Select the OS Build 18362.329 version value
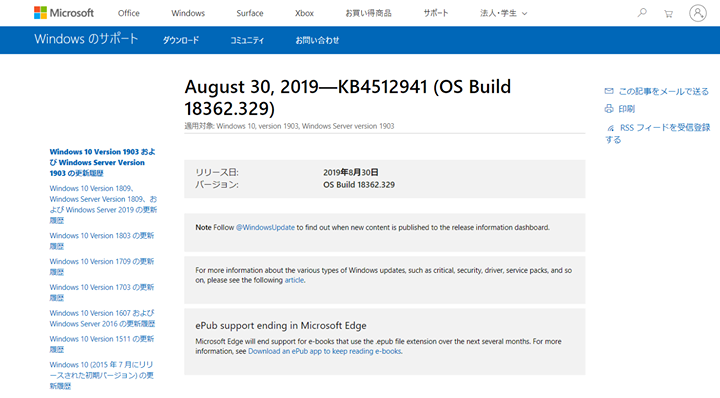 pyautogui.click(x=359, y=185)
